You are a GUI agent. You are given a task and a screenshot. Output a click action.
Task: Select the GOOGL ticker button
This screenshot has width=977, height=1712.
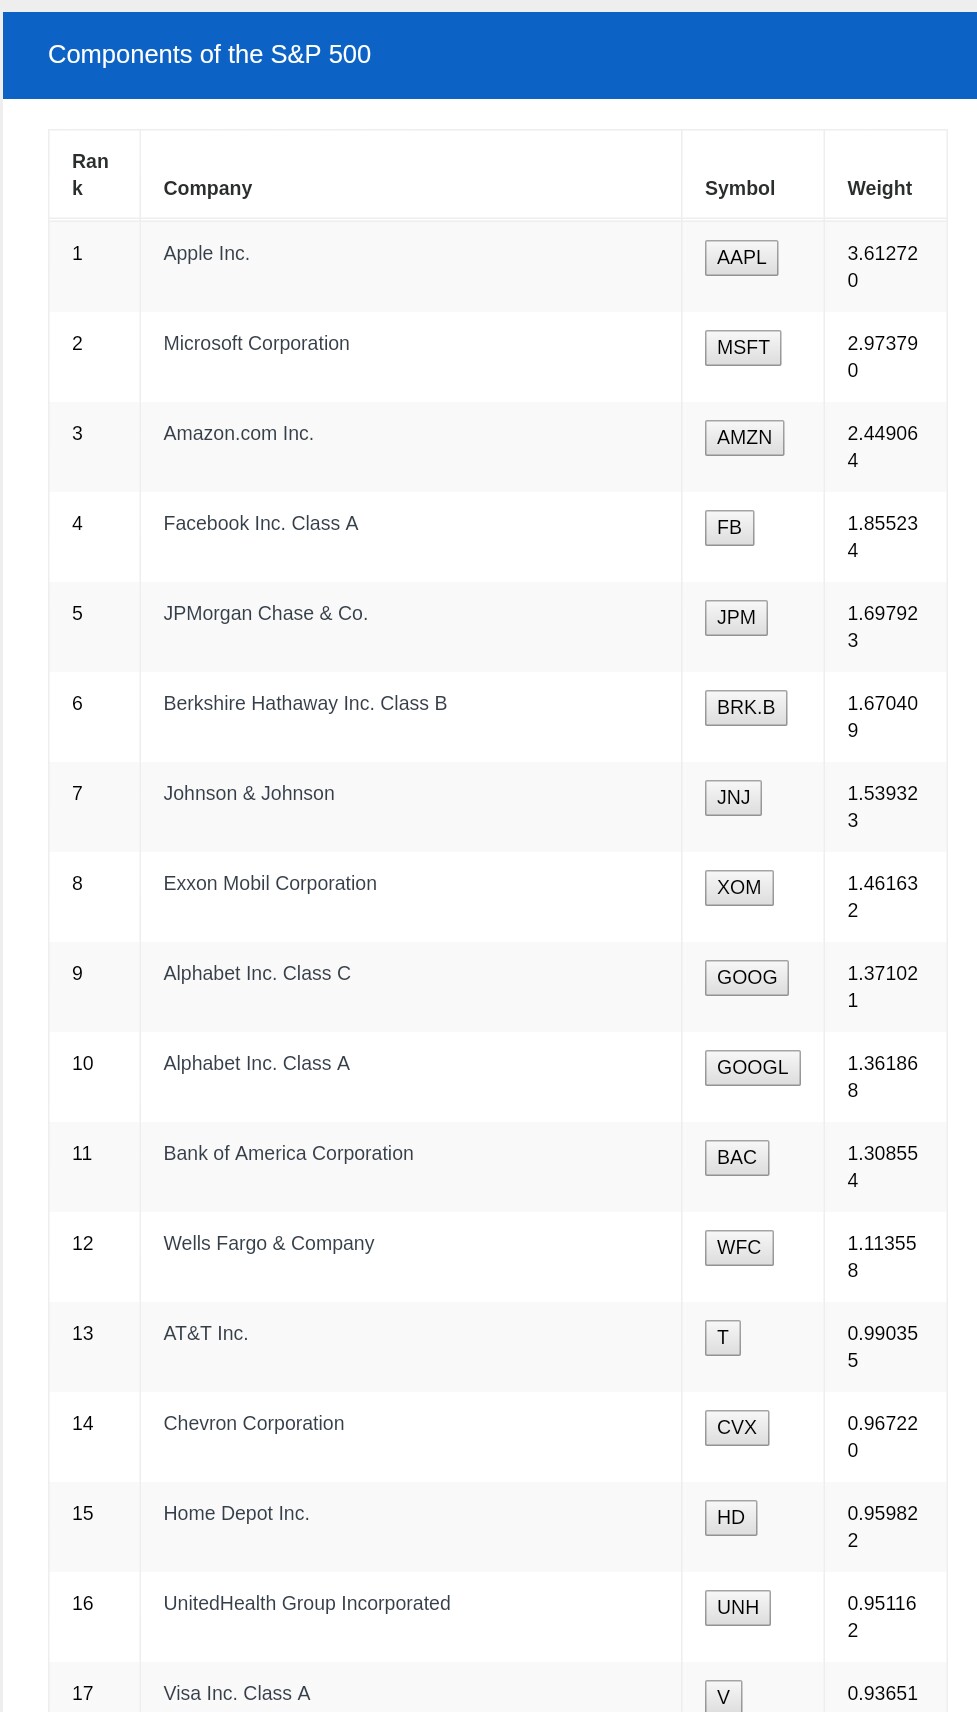752,1068
